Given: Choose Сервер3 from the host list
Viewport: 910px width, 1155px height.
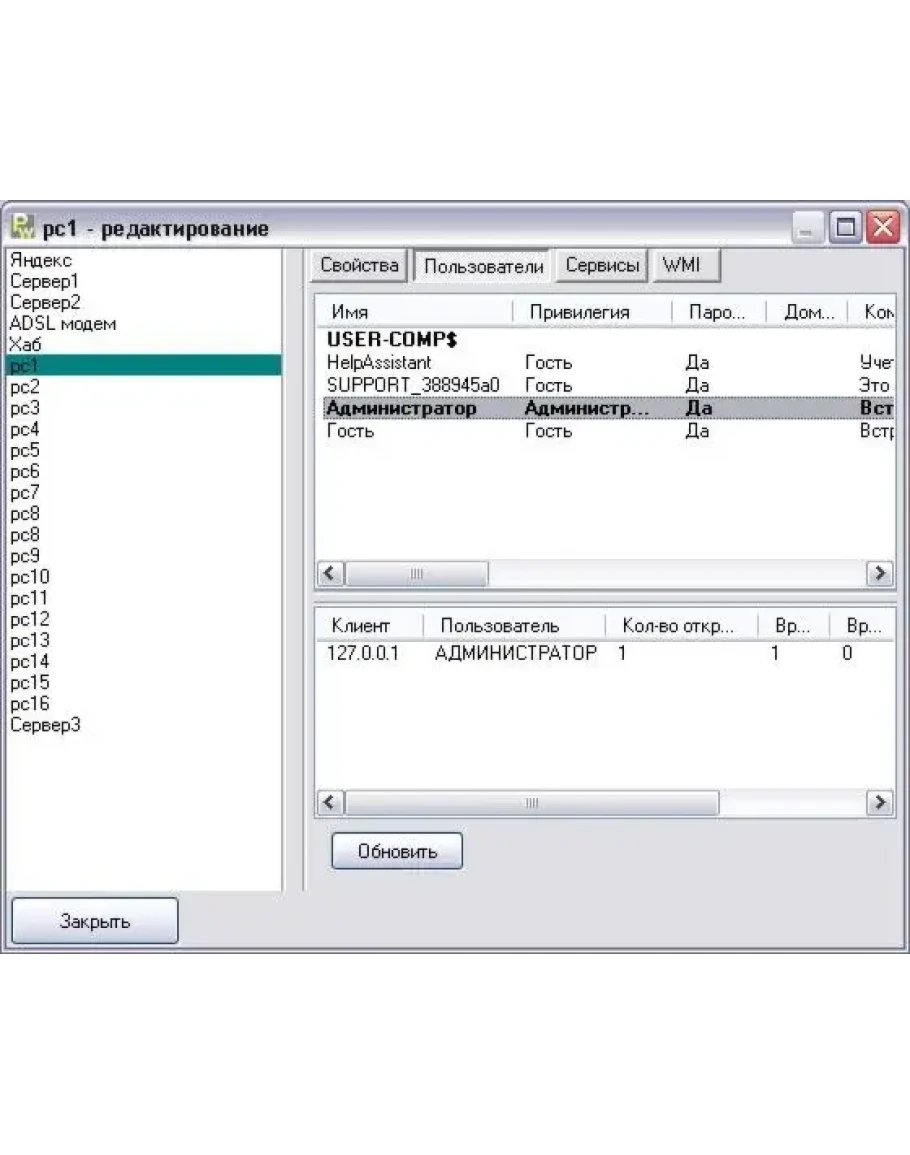Looking at the screenshot, I should [45, 725].
